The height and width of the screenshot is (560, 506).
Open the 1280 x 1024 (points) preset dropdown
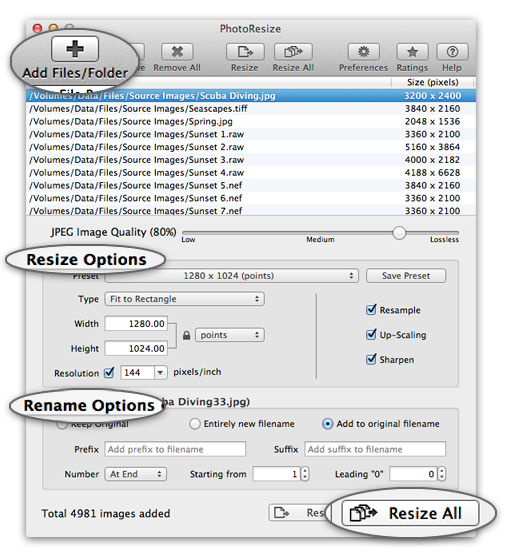pos(231,276)
